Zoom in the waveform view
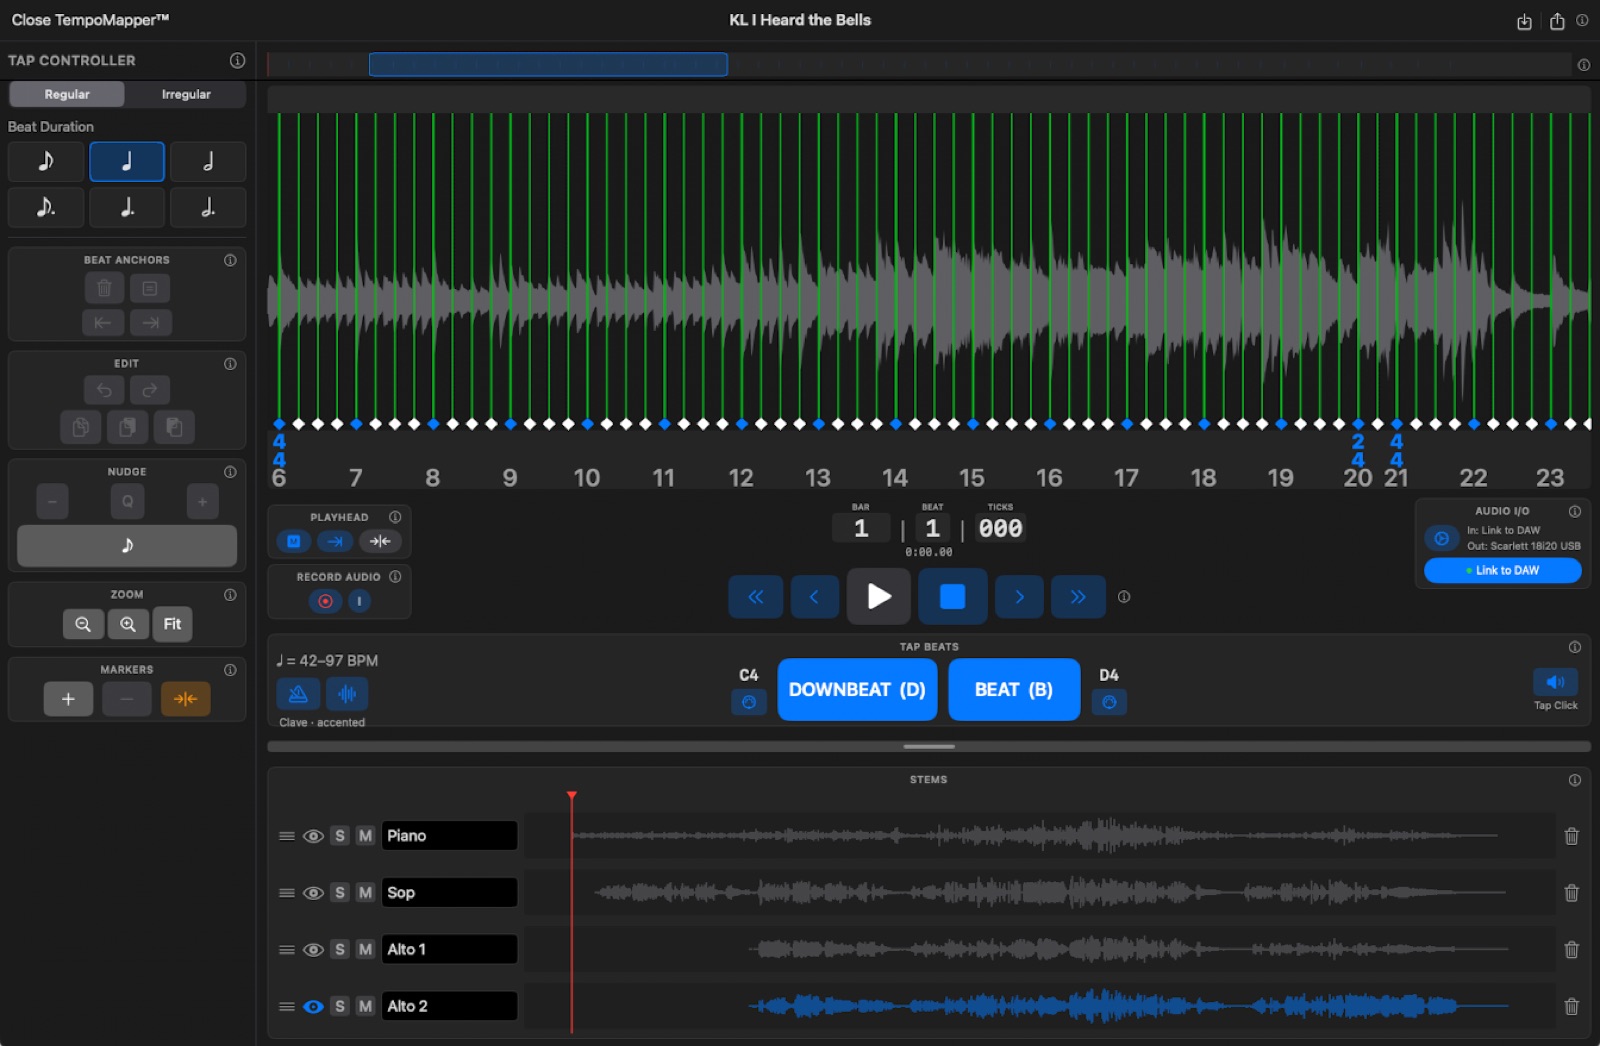 [128, 624]
